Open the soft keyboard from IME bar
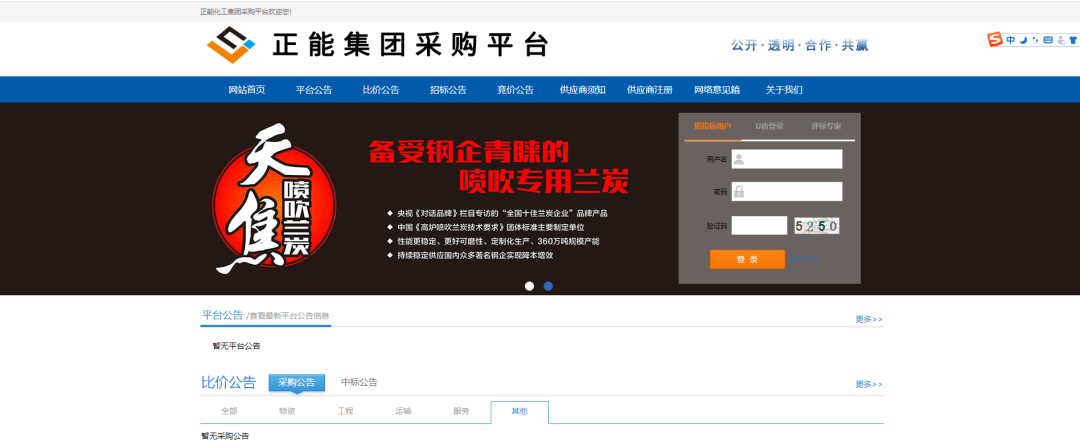Viewport: 1080px width, 440px height. point(1048,40)
